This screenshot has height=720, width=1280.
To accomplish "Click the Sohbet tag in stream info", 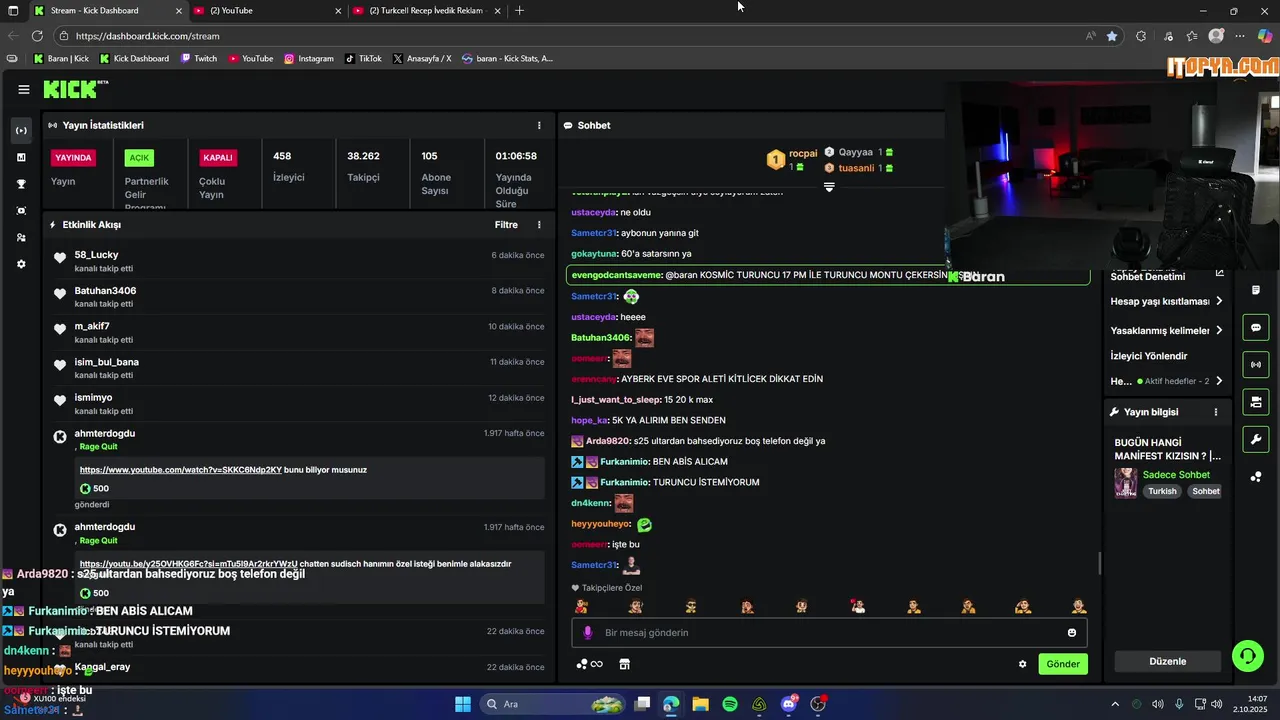I will 1206,492.
